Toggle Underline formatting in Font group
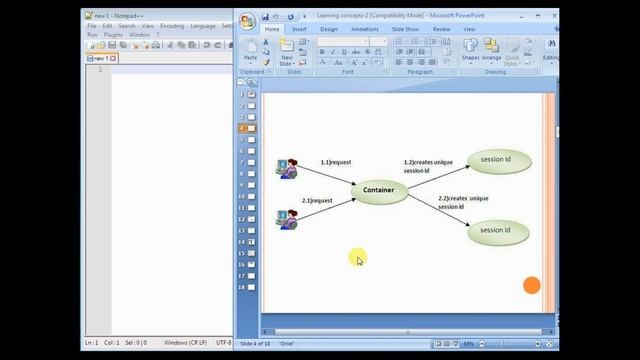640x360 pixels. coord(344,52)
